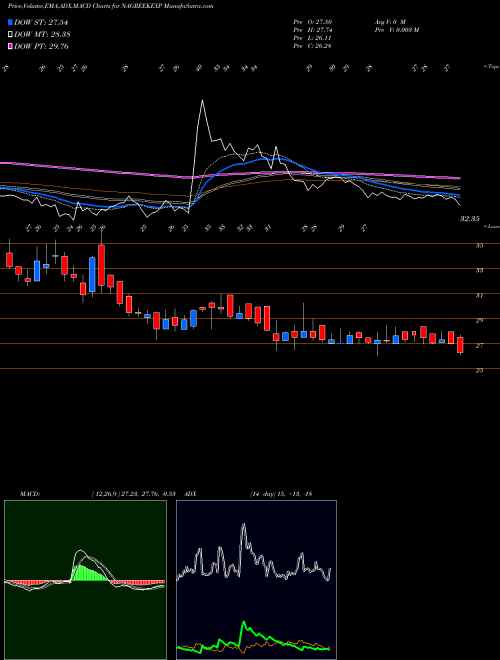Click the blue DOW ST legend swatch
The height and width of the screenshot is (660, 500).
10,22
